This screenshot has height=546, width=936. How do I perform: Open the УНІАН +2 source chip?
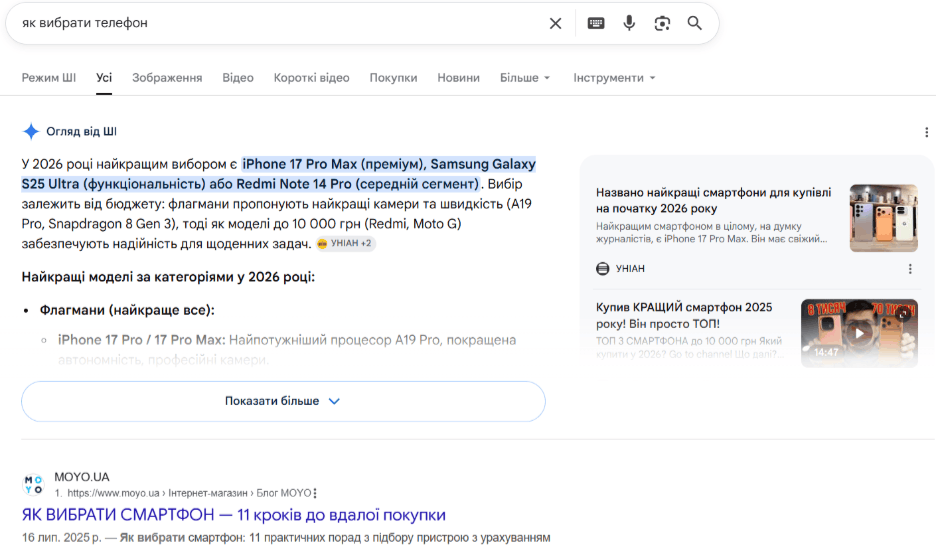(346, 243)
